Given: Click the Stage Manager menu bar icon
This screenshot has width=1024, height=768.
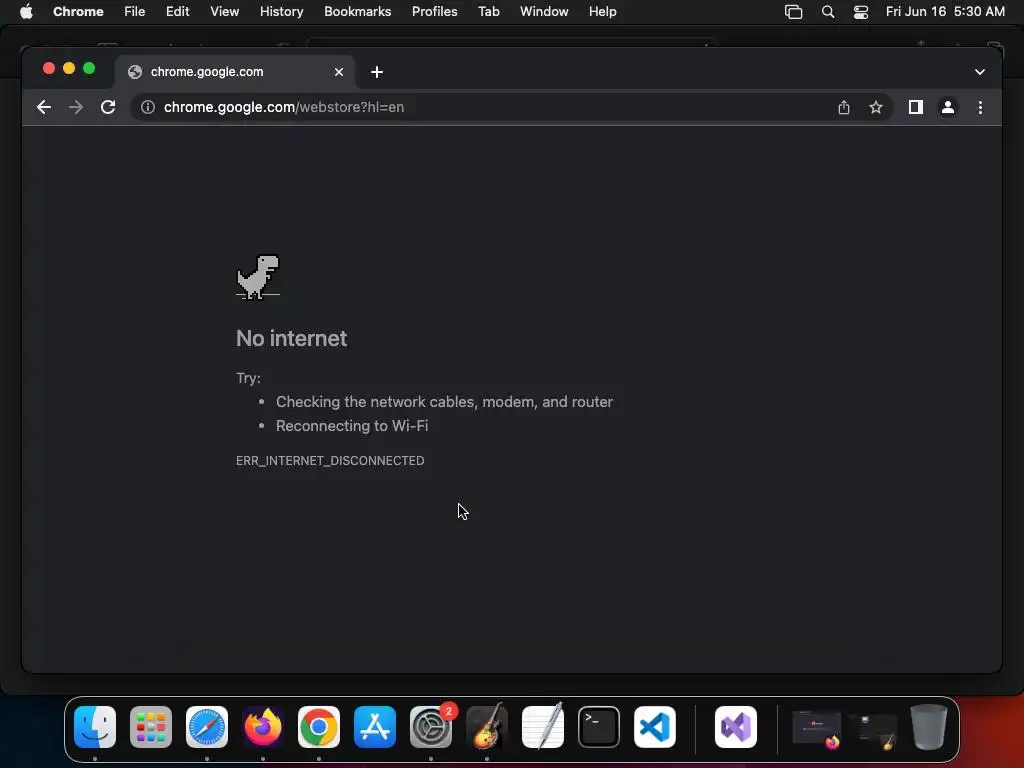Looking at the screenshot, I should (x=793, y=12).
